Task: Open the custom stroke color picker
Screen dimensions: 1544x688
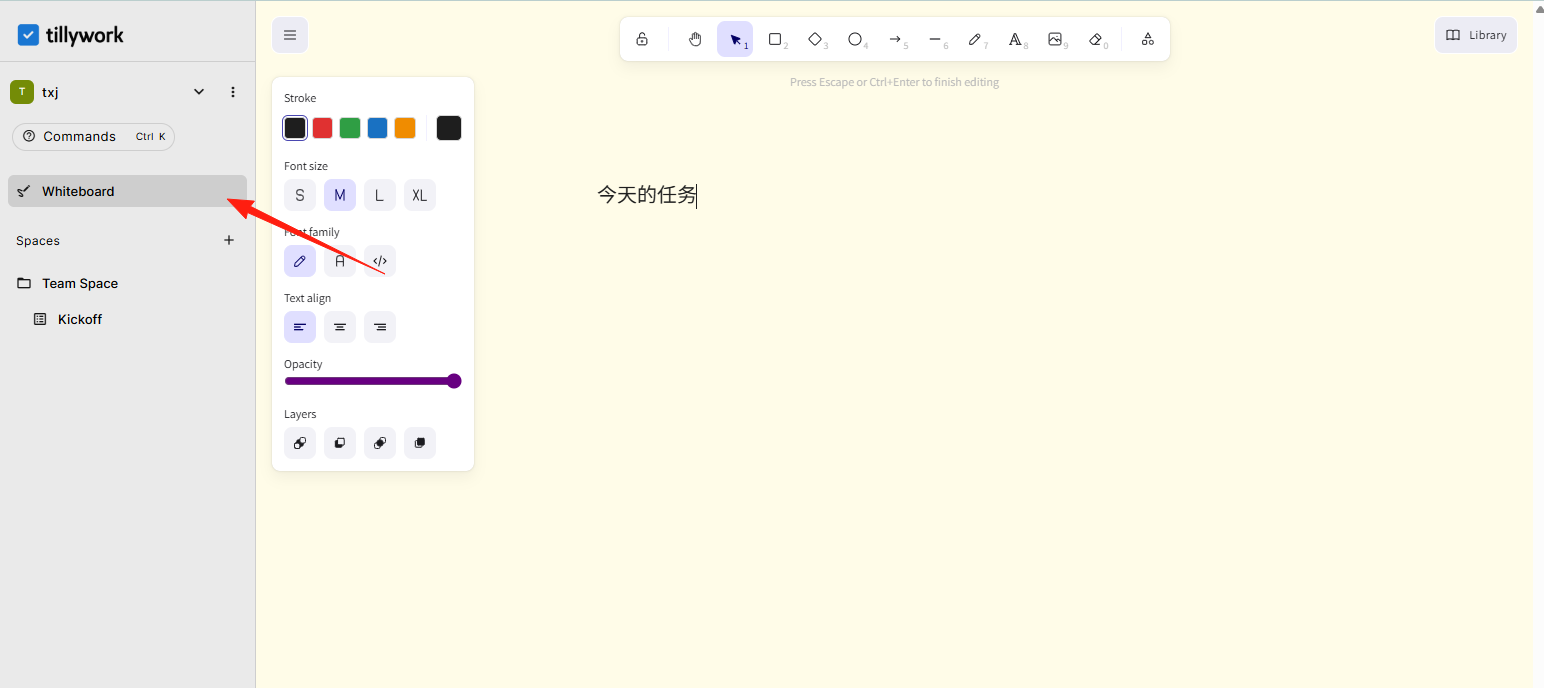Action: [x=449, y=128]
